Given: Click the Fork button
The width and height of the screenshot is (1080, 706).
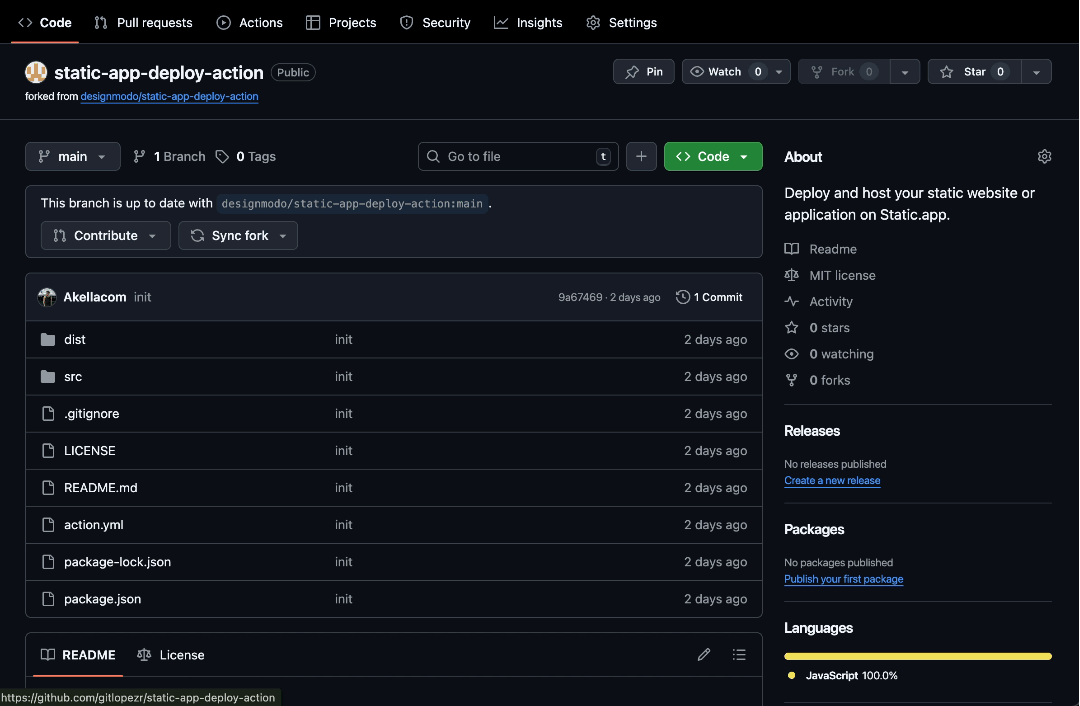Looking at the screenshot, I should tap(844, 72).
